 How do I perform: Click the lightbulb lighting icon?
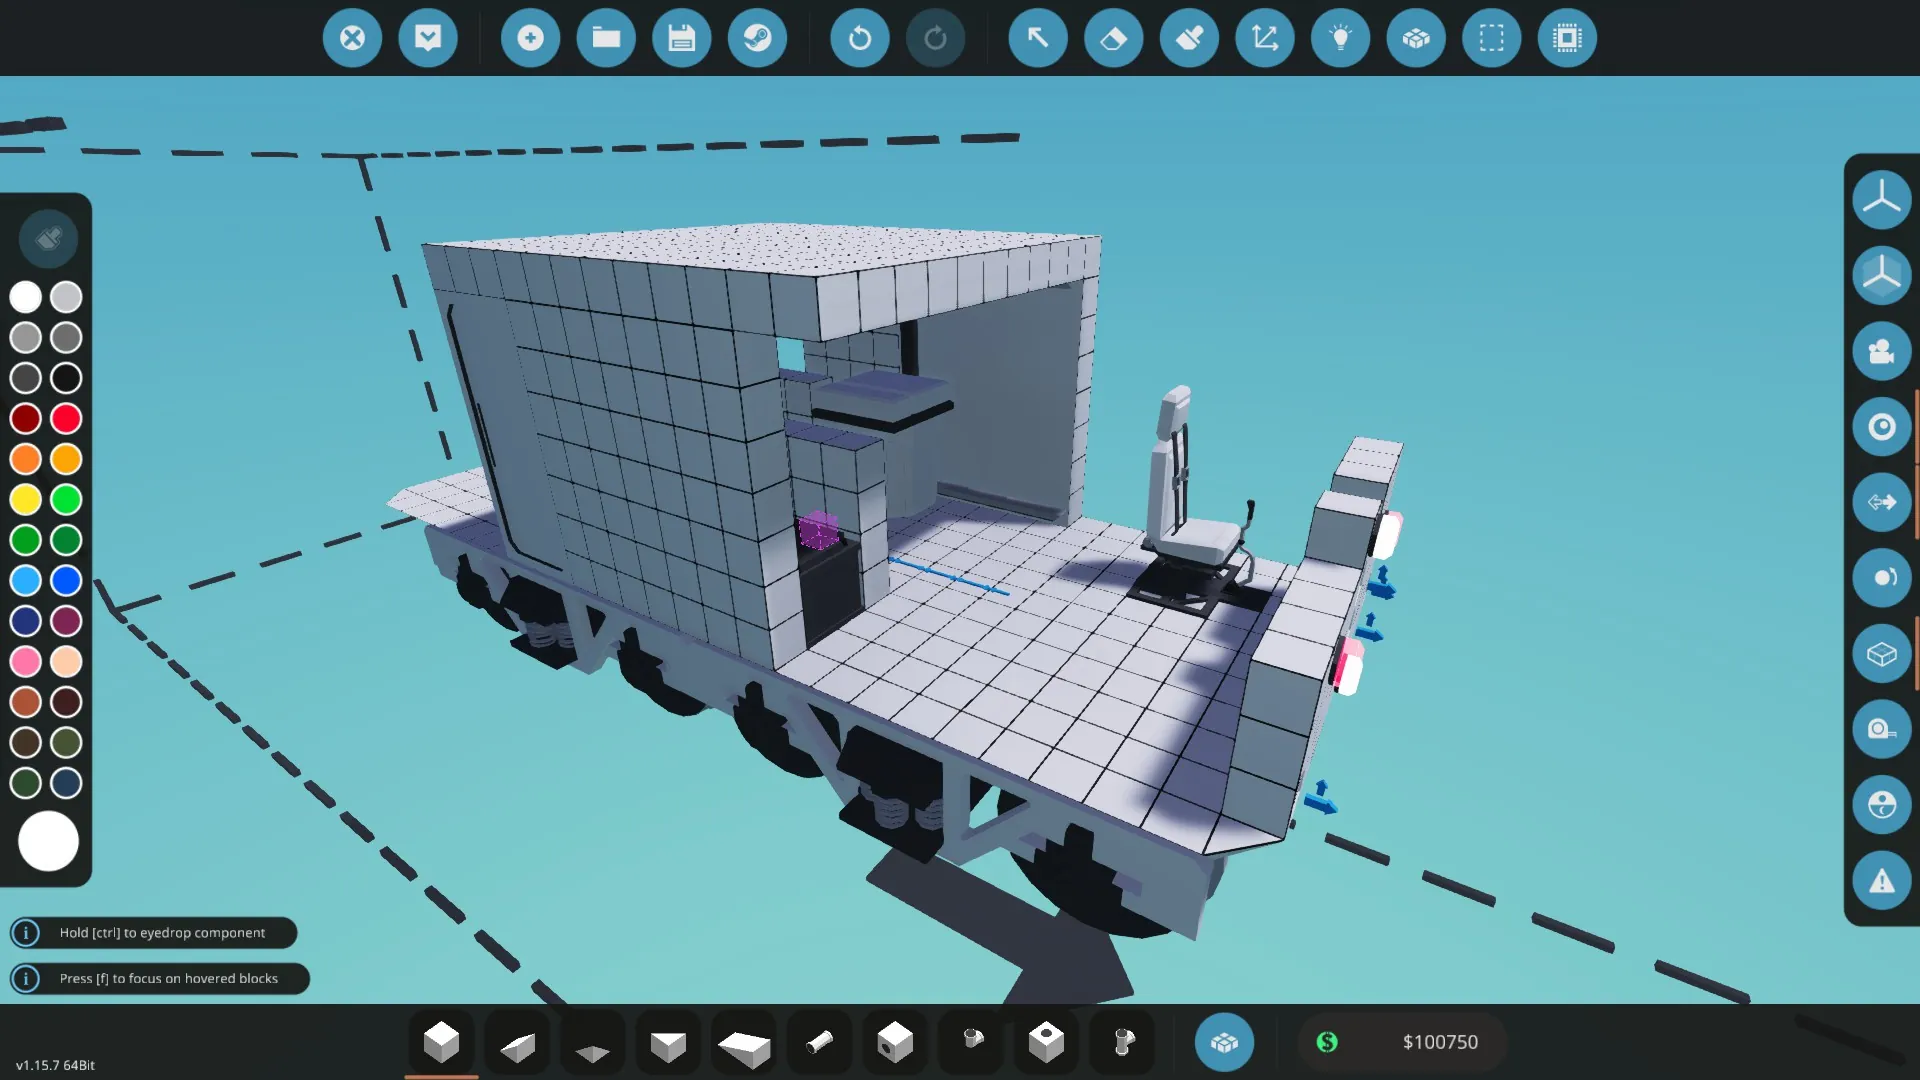[1340, 38]
